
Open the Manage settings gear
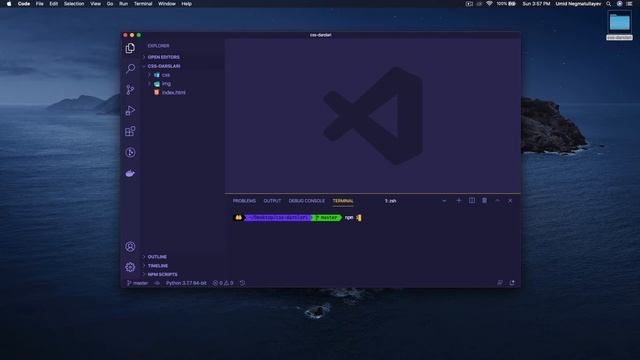click(130, 267)
